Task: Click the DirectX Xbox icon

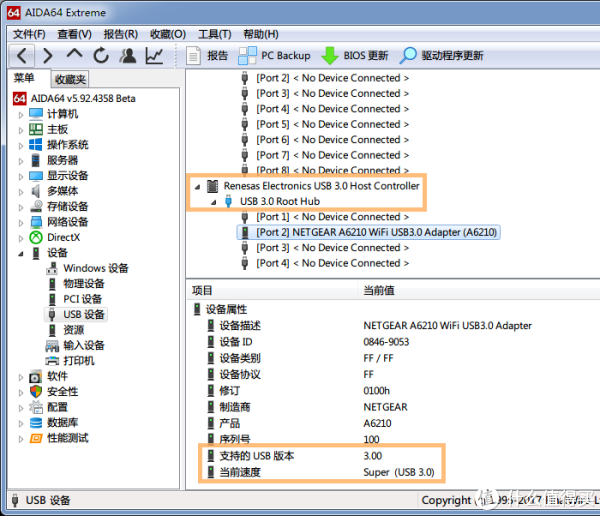Action: [x=36, y=237]
